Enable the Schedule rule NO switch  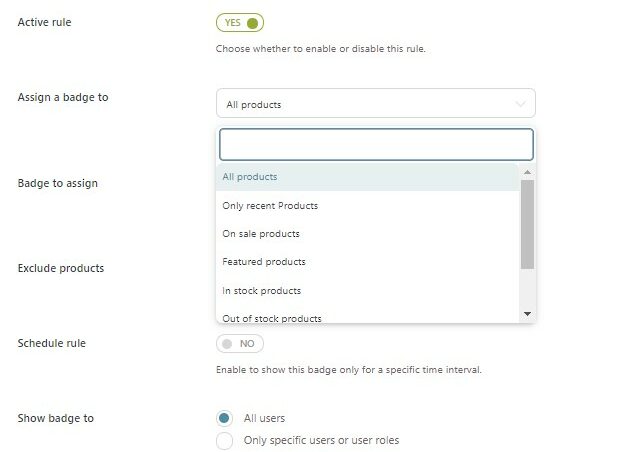240,344
